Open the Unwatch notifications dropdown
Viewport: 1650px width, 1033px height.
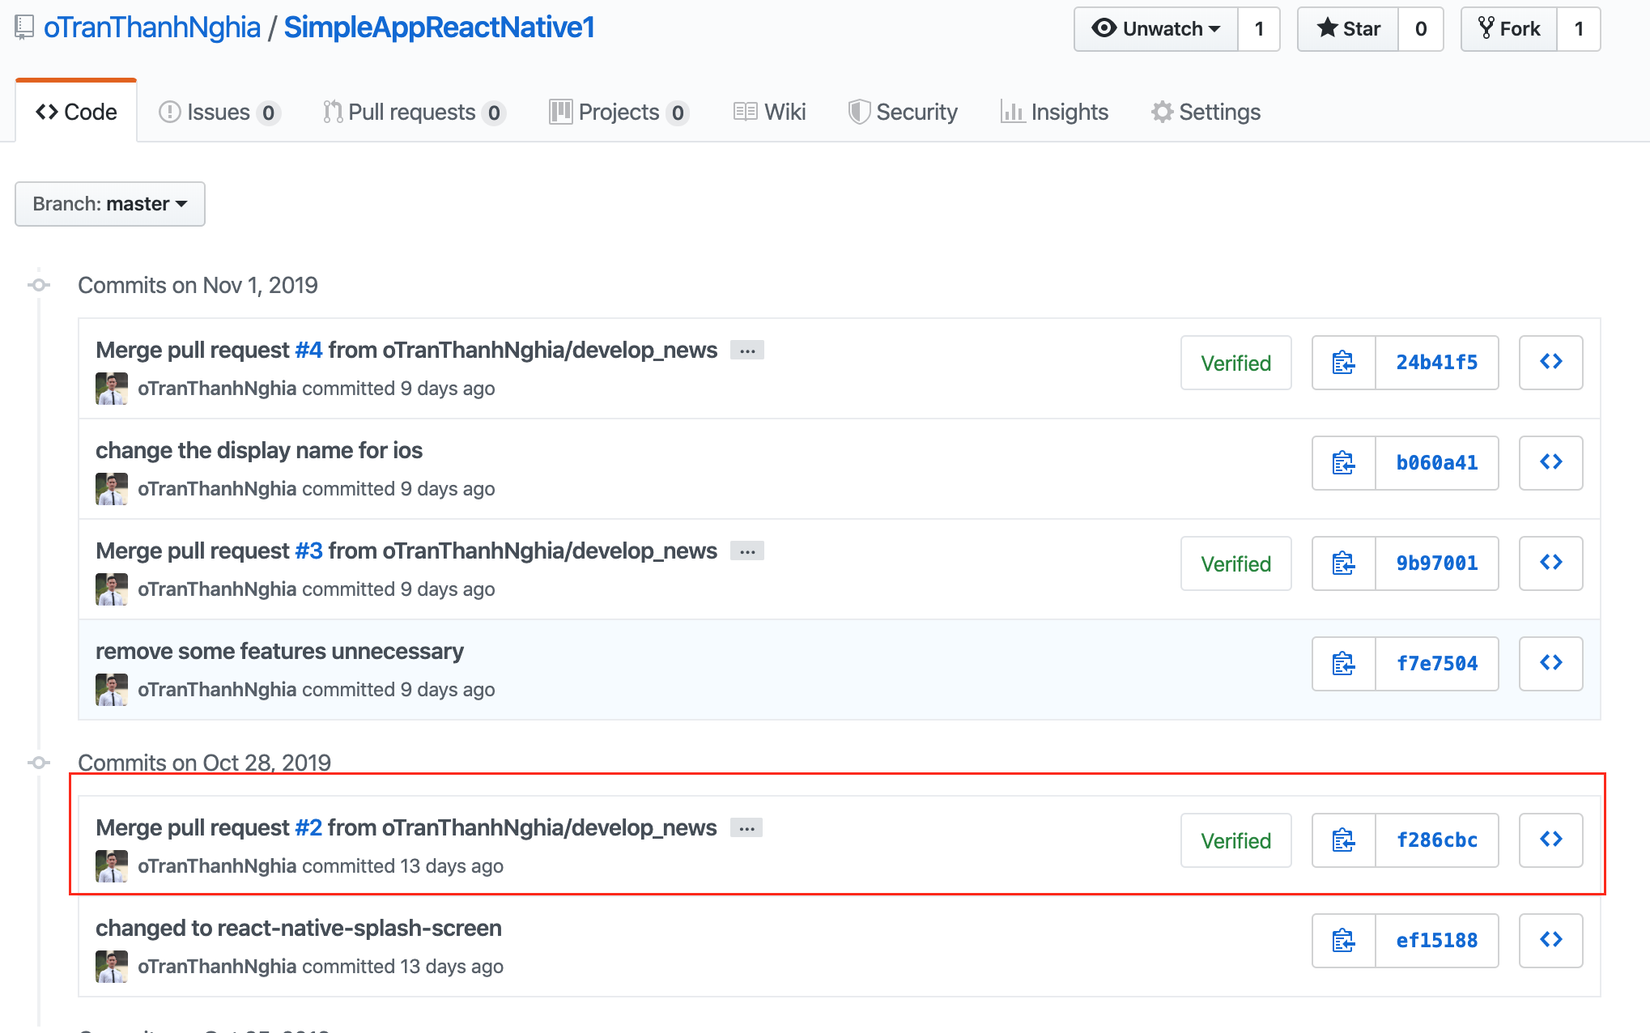1156,29
